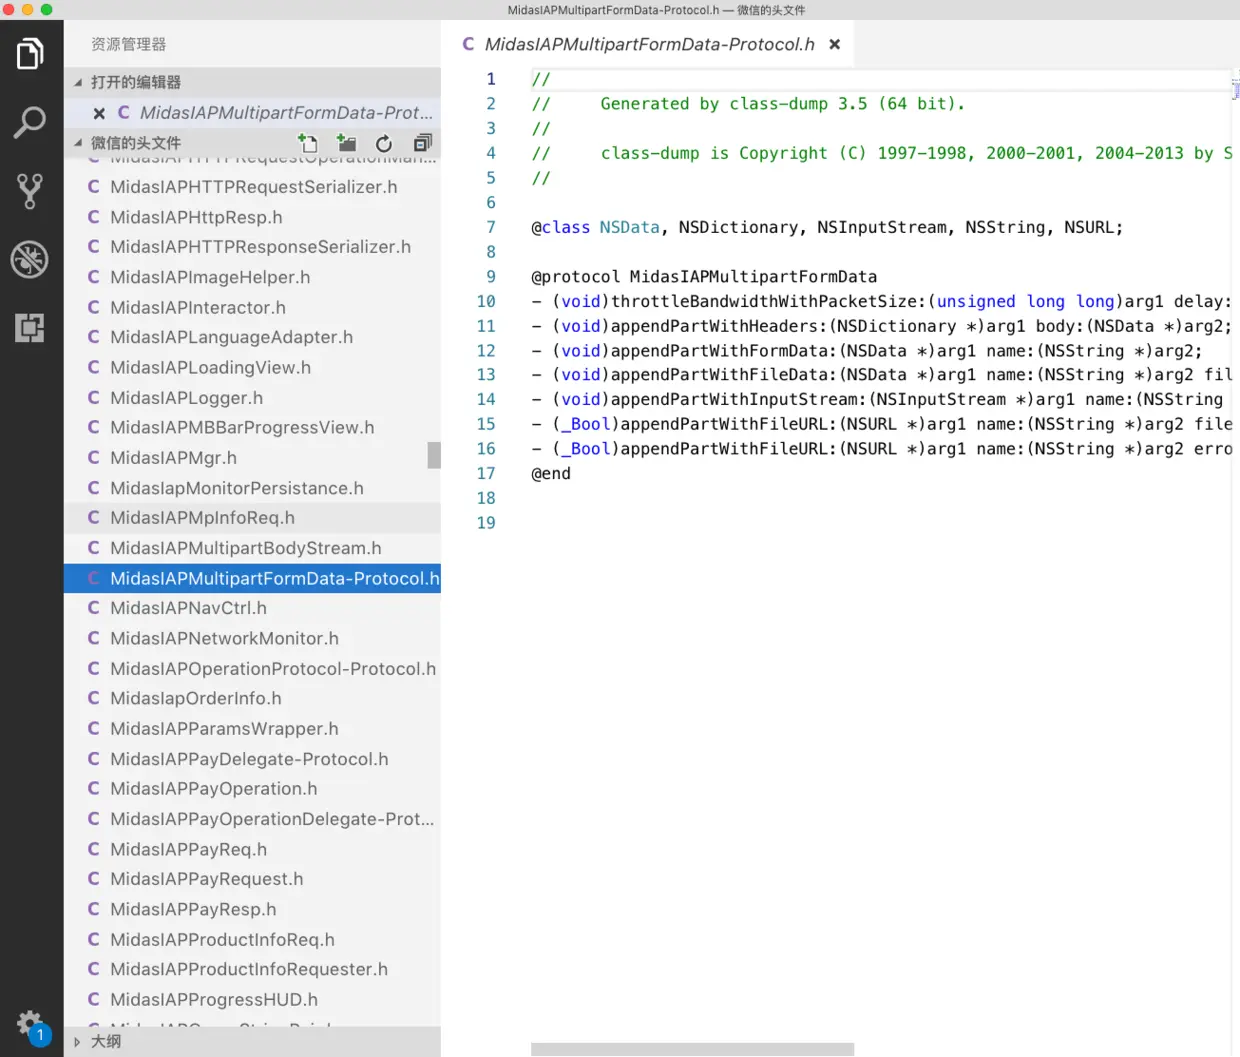Open MidasIAPOperationProtocol-Protocol.h file
The image size is (1240, 1057).
(x=252, y=668)
